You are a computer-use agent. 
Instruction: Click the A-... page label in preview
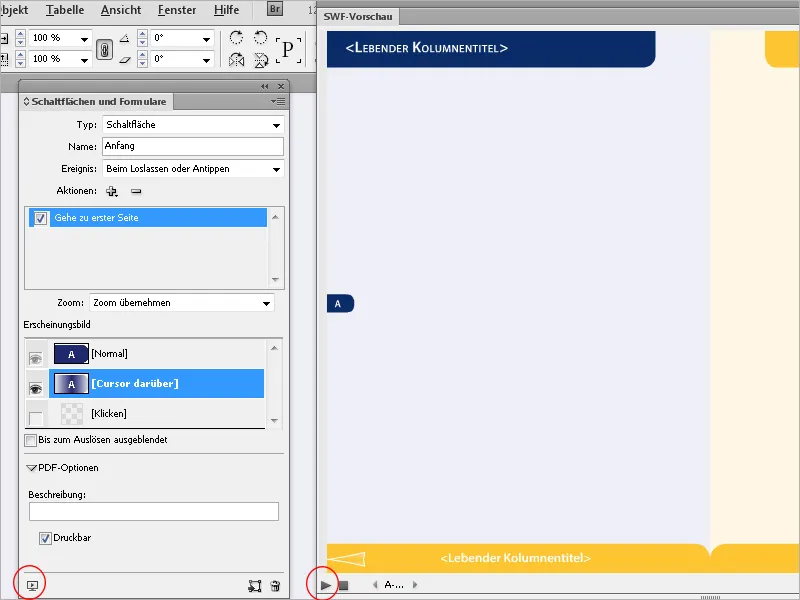[x=394, y=585]
